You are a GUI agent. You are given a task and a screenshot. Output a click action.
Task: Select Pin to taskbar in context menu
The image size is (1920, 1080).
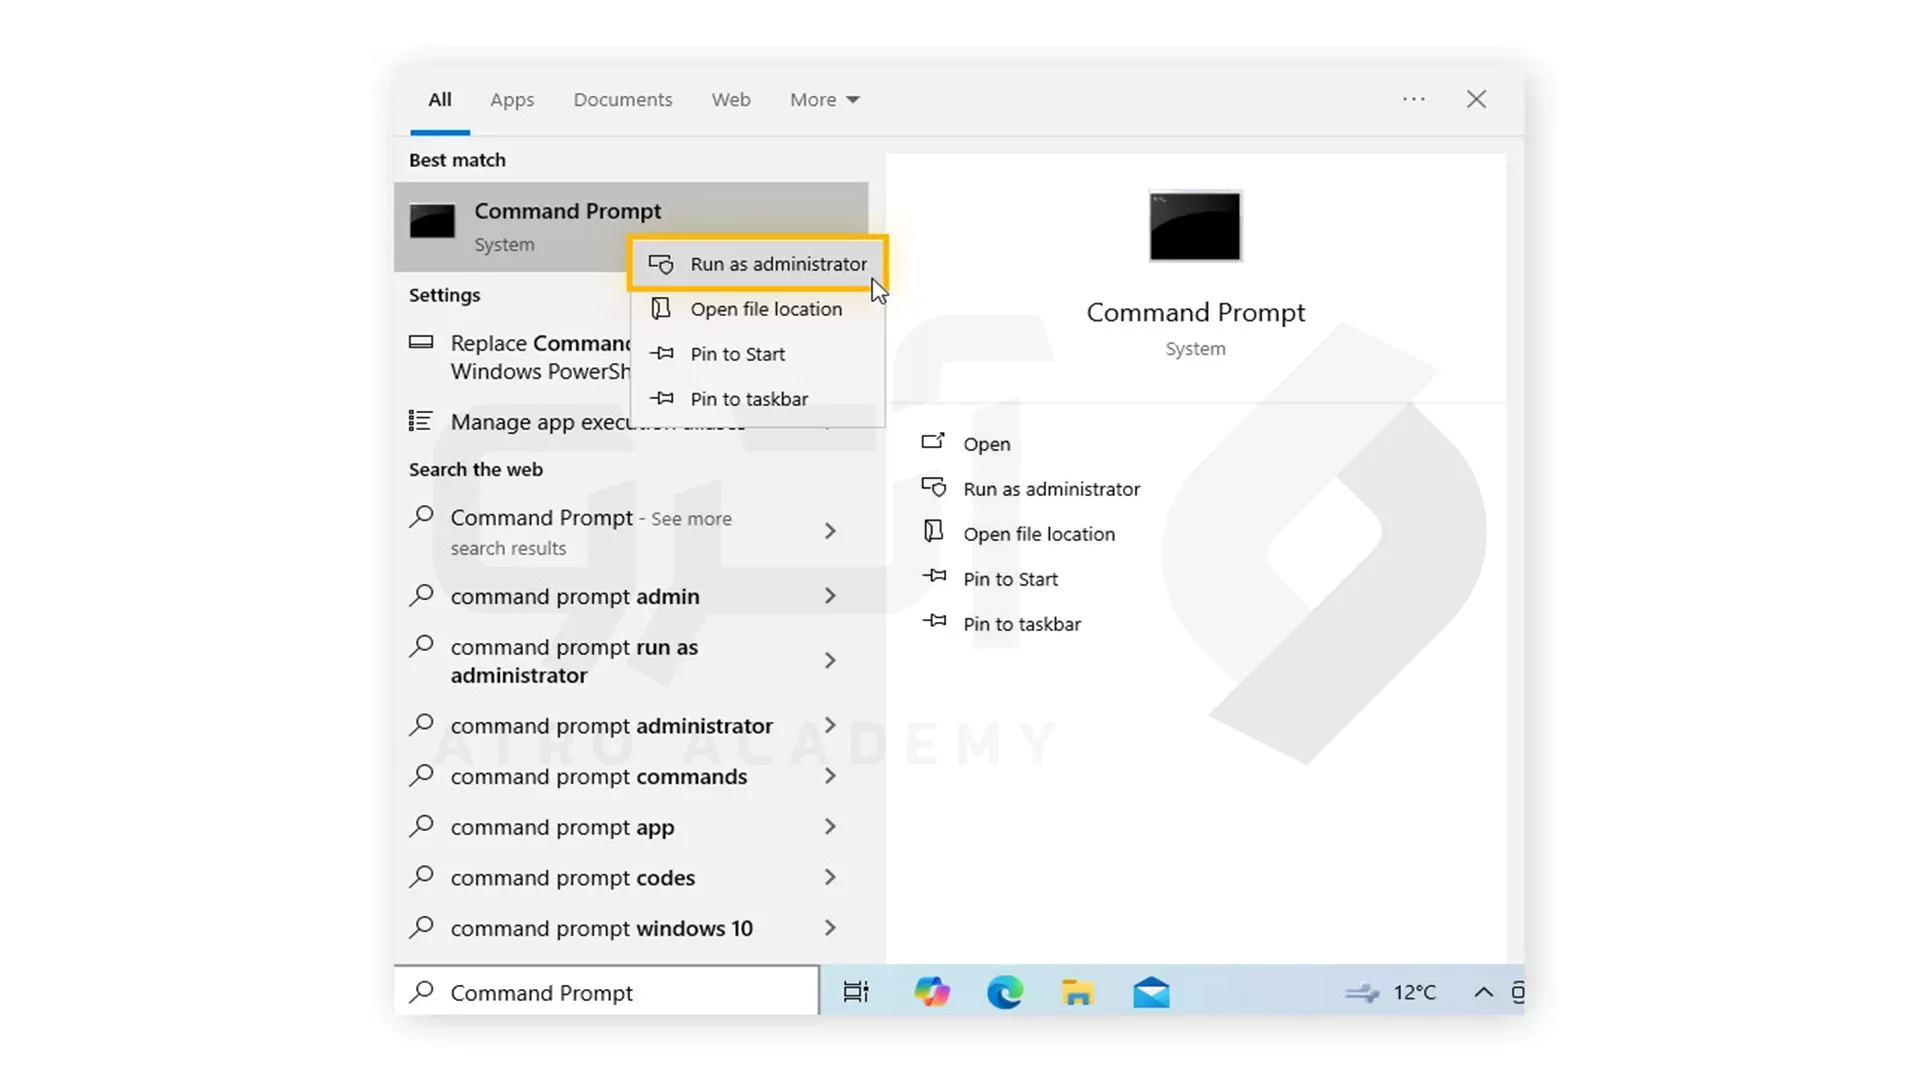[748, 399]
